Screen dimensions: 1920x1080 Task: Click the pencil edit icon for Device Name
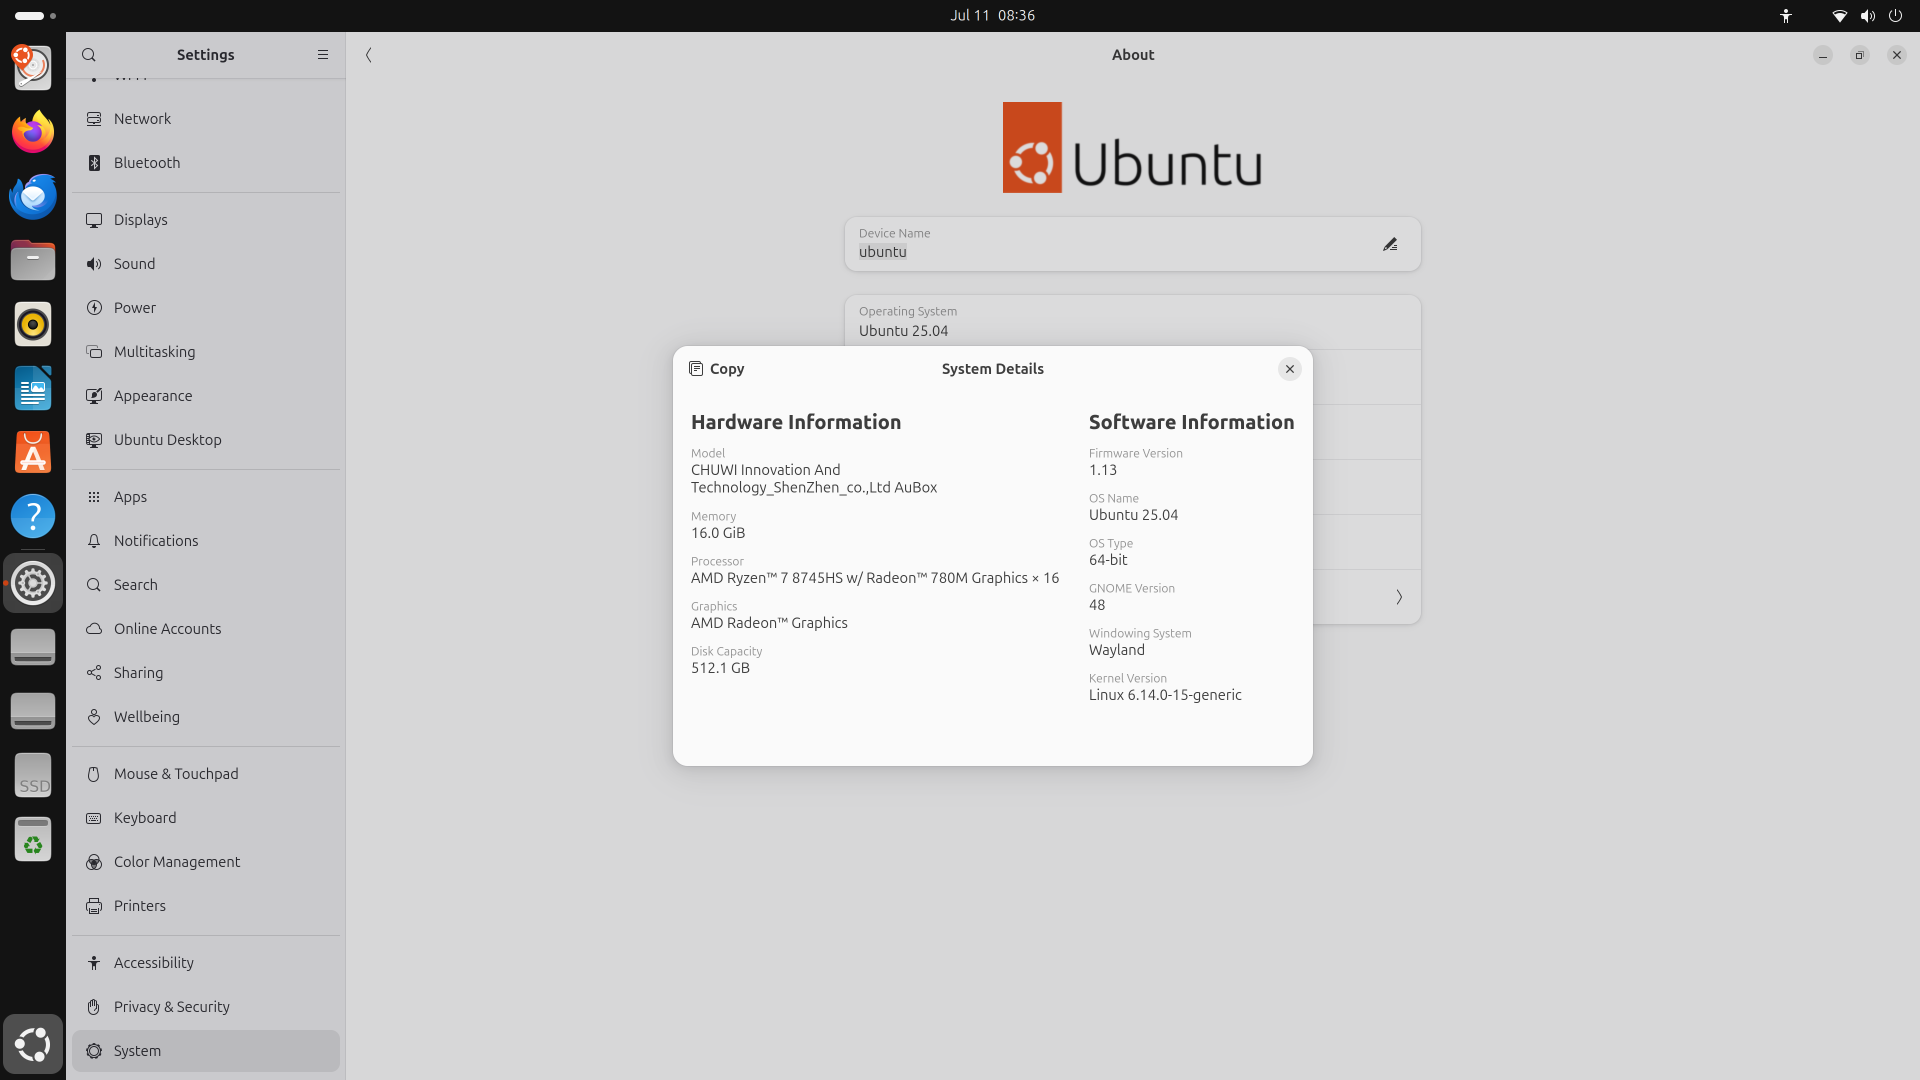tap(1390, 244)
